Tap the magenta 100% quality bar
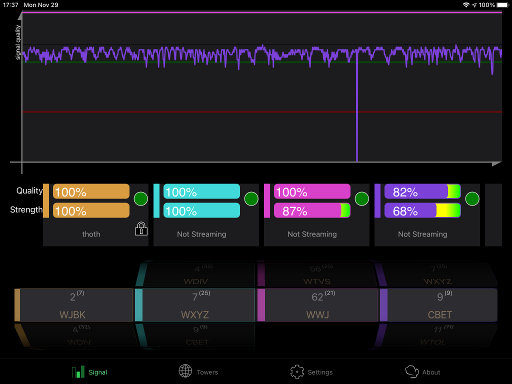This screenshot has height=384, width=512. (312, 192)
